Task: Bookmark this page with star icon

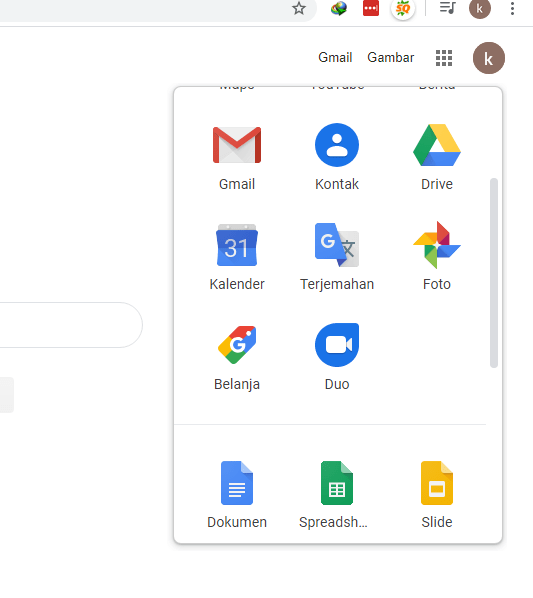Action: [x=299, y=8]
